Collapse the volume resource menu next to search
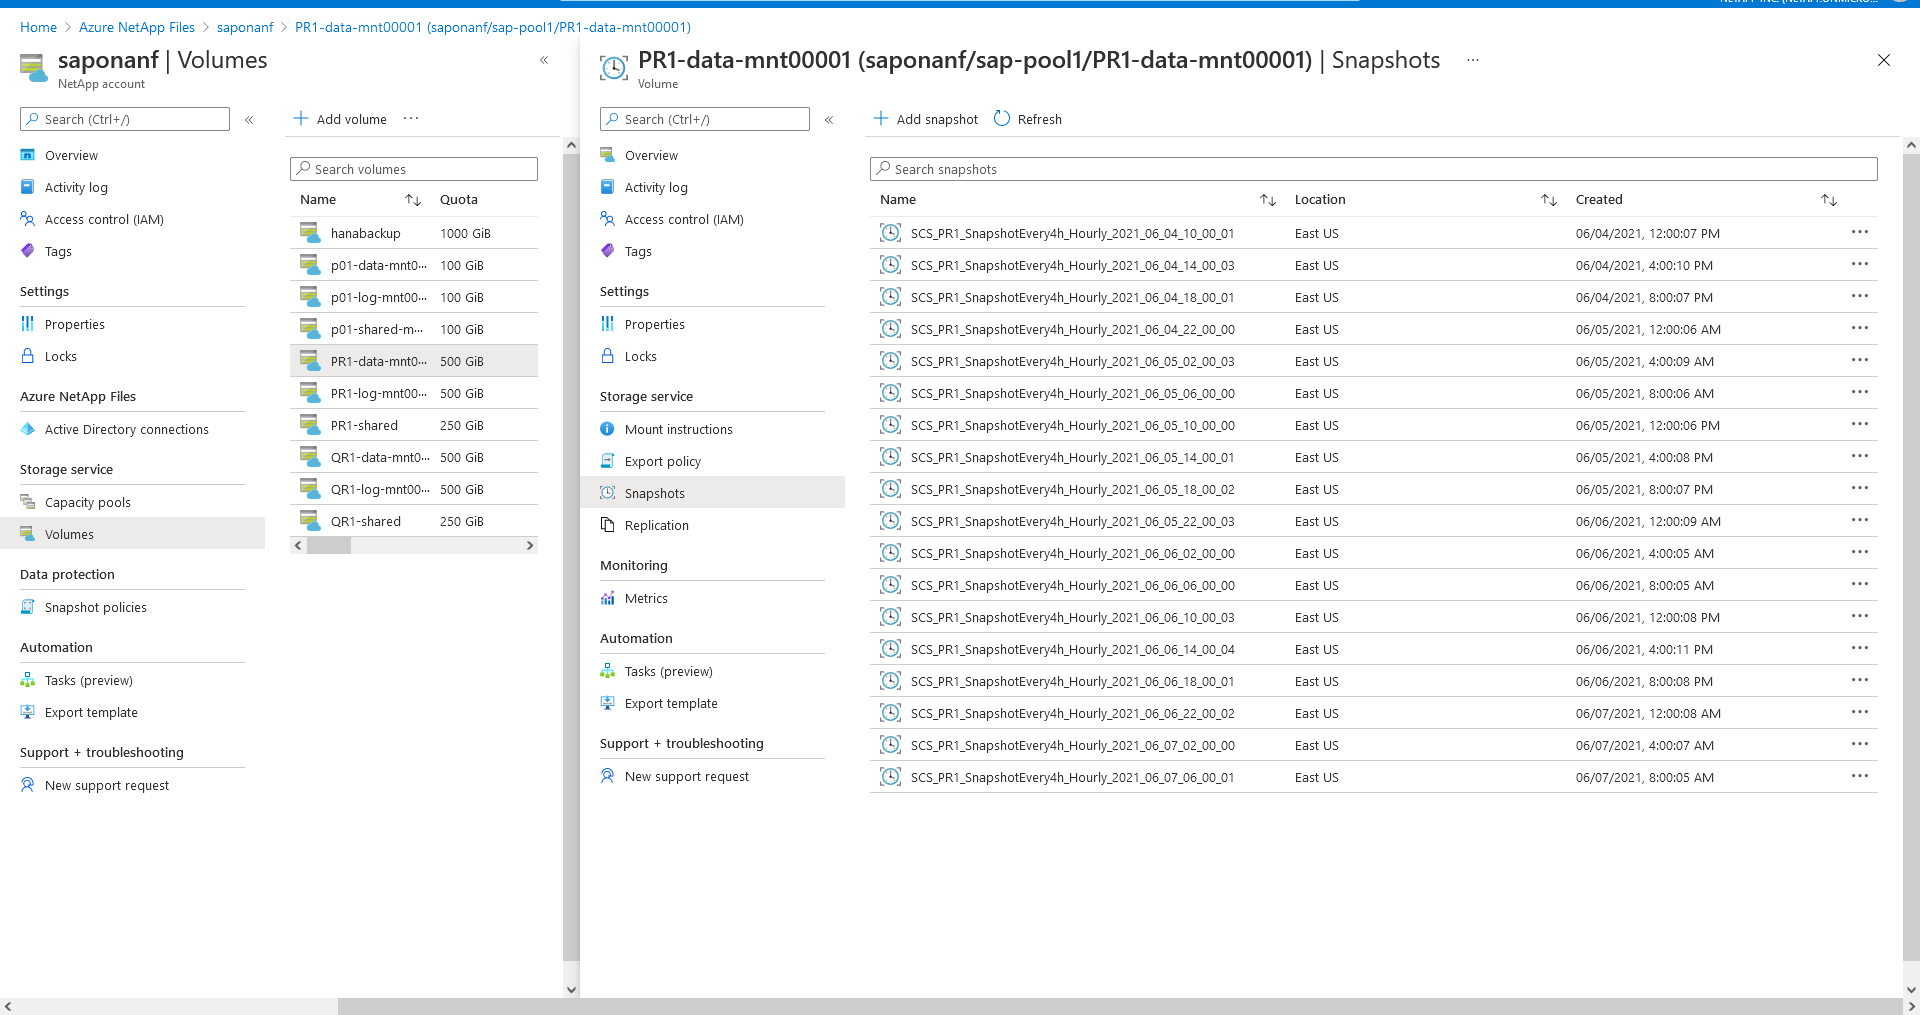1920x1015 pixels. coord(829,120)
